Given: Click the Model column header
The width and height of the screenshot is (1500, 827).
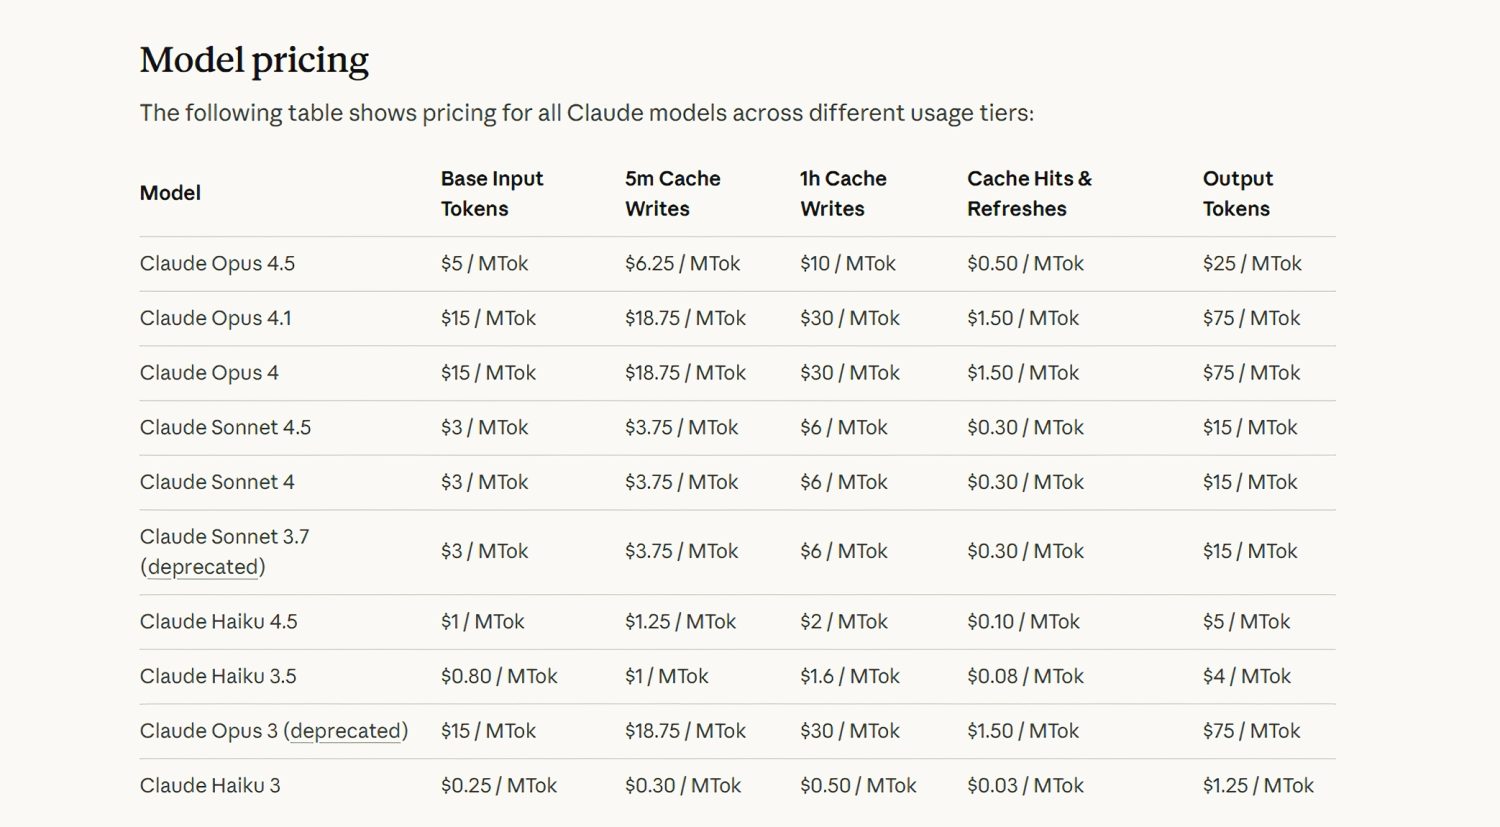Looking at the screenshot, I should pyautogui.click(x=170, y=193).
